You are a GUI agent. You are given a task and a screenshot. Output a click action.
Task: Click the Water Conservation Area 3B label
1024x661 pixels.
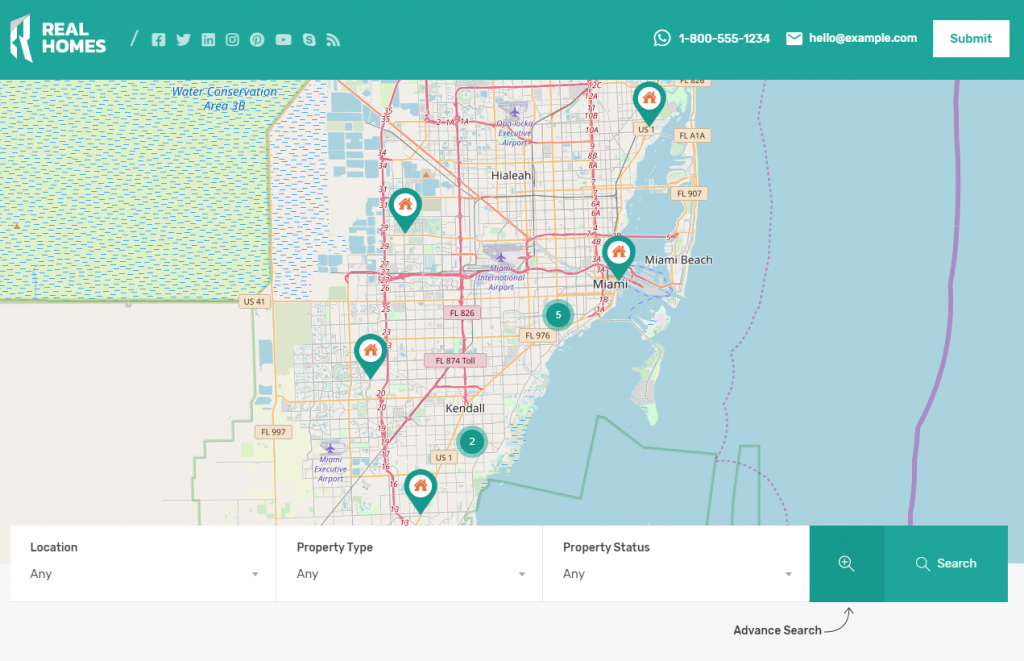(224, 99)
